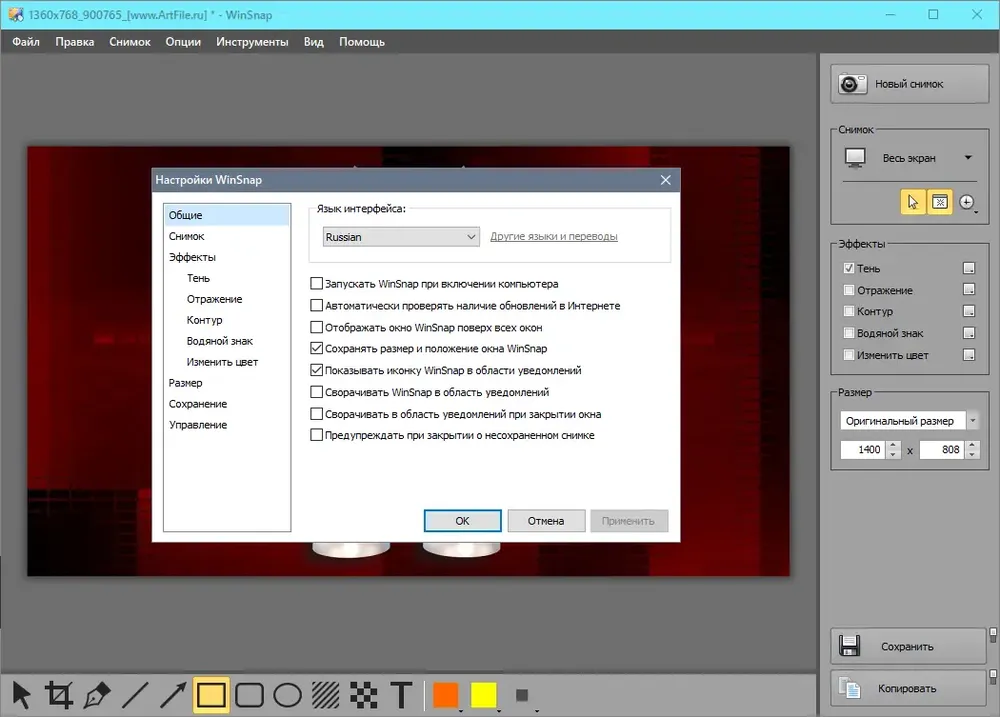Toggle the include mouse cursor icon
The image size is (1000, 717).
pos(913,202)
